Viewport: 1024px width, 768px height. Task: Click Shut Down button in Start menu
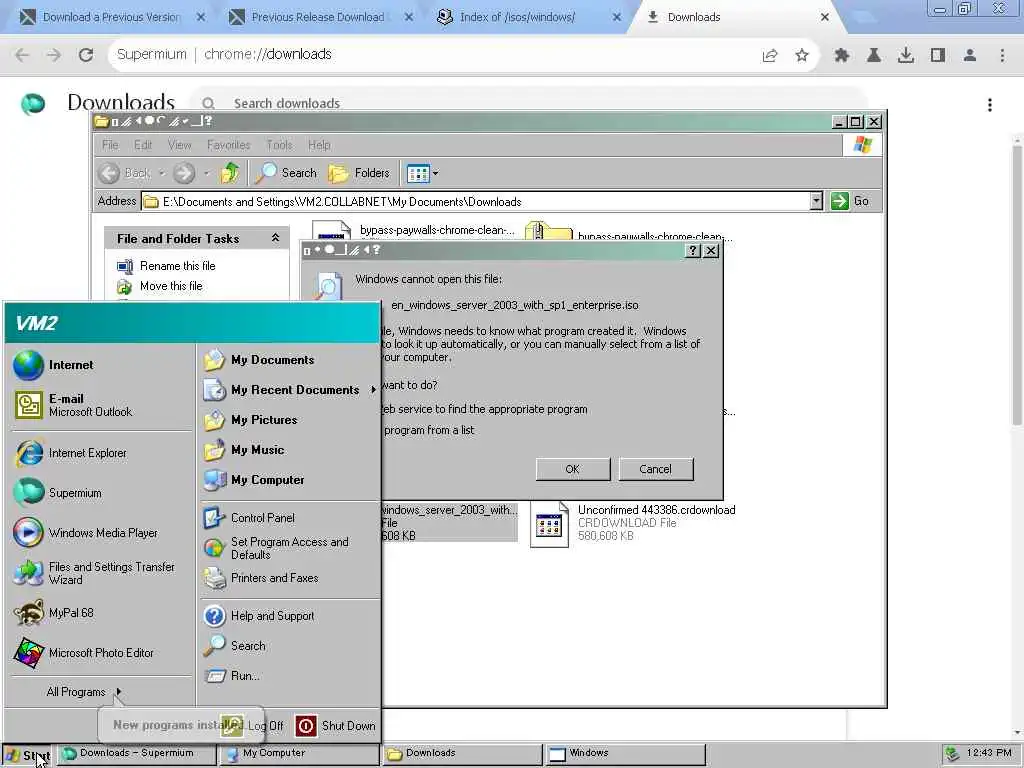(336, 726)
